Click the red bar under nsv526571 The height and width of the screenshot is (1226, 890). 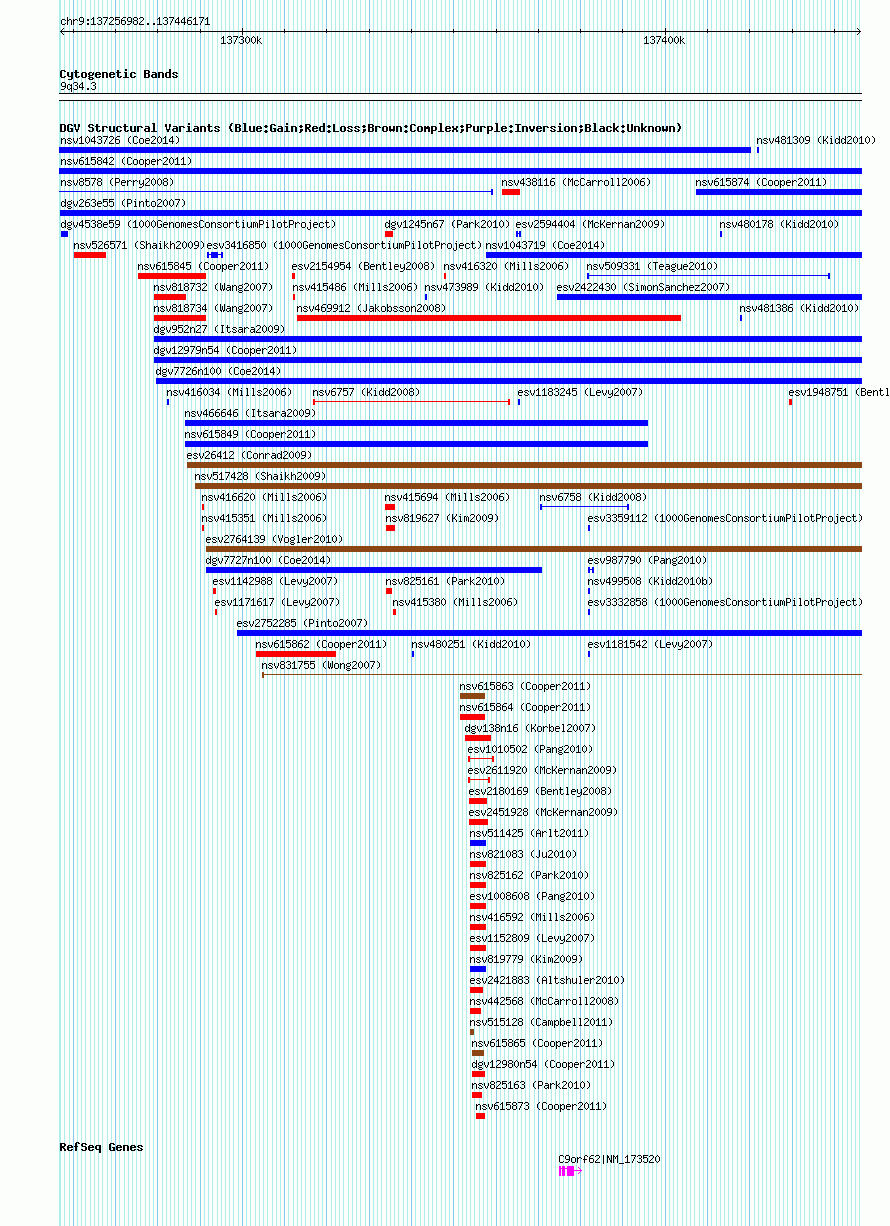click(x=89, y=255)
